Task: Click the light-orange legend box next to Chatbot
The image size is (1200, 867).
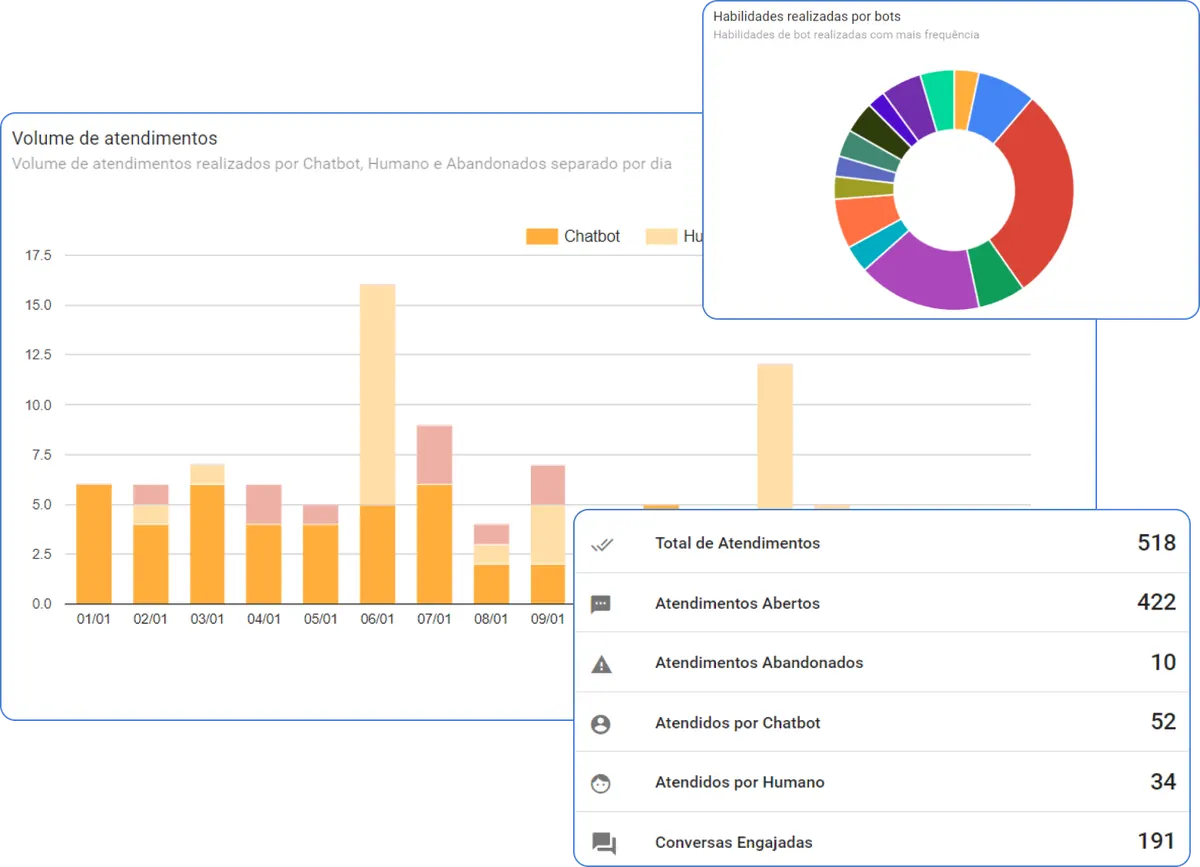Action: [661, 237]
